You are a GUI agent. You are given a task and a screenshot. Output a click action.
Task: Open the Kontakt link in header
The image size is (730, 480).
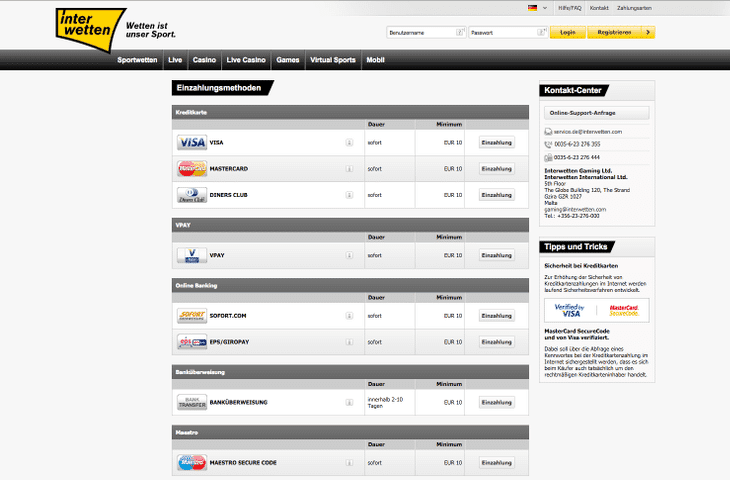pos(599,8)
